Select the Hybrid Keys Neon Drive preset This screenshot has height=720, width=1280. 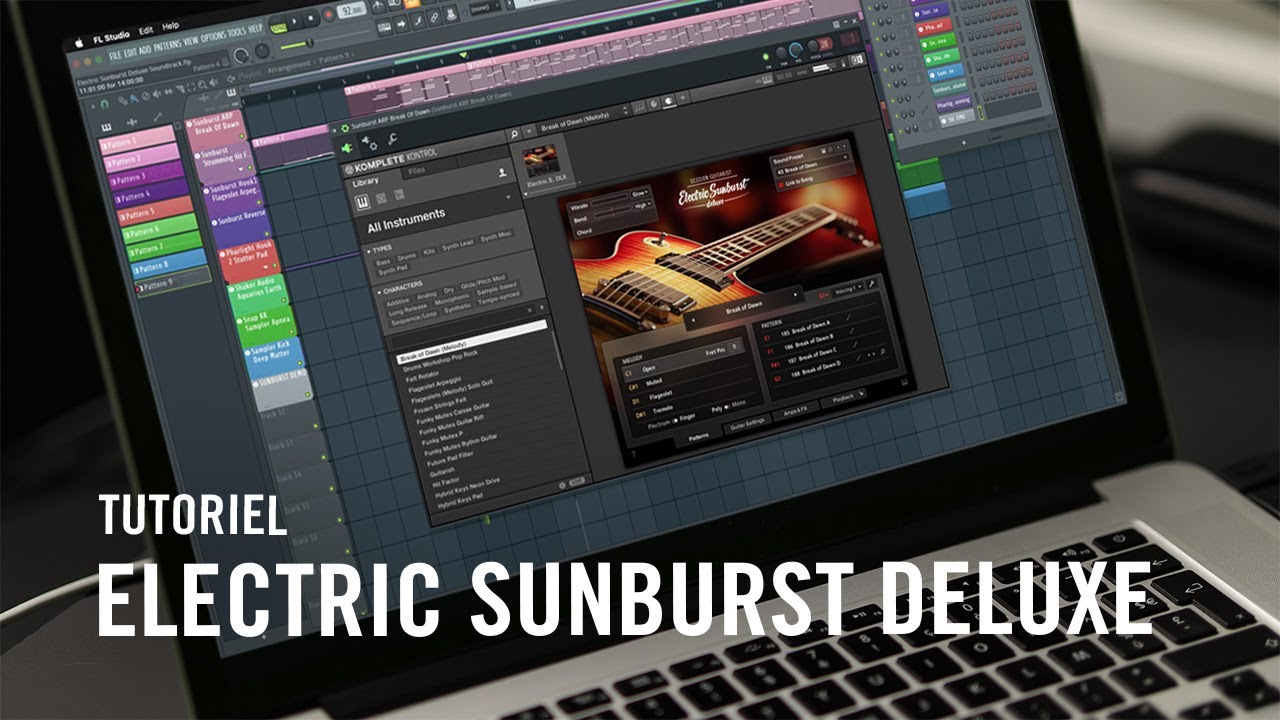(x=467, y=488)
